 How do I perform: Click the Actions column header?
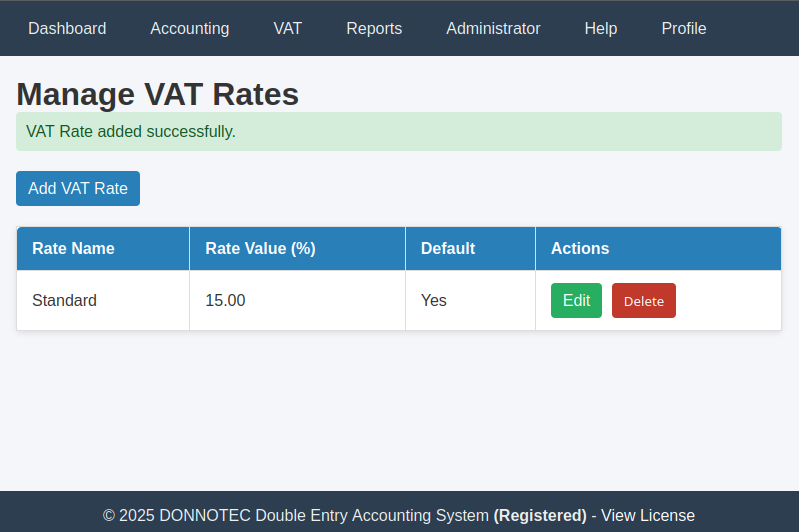(658, 249)
